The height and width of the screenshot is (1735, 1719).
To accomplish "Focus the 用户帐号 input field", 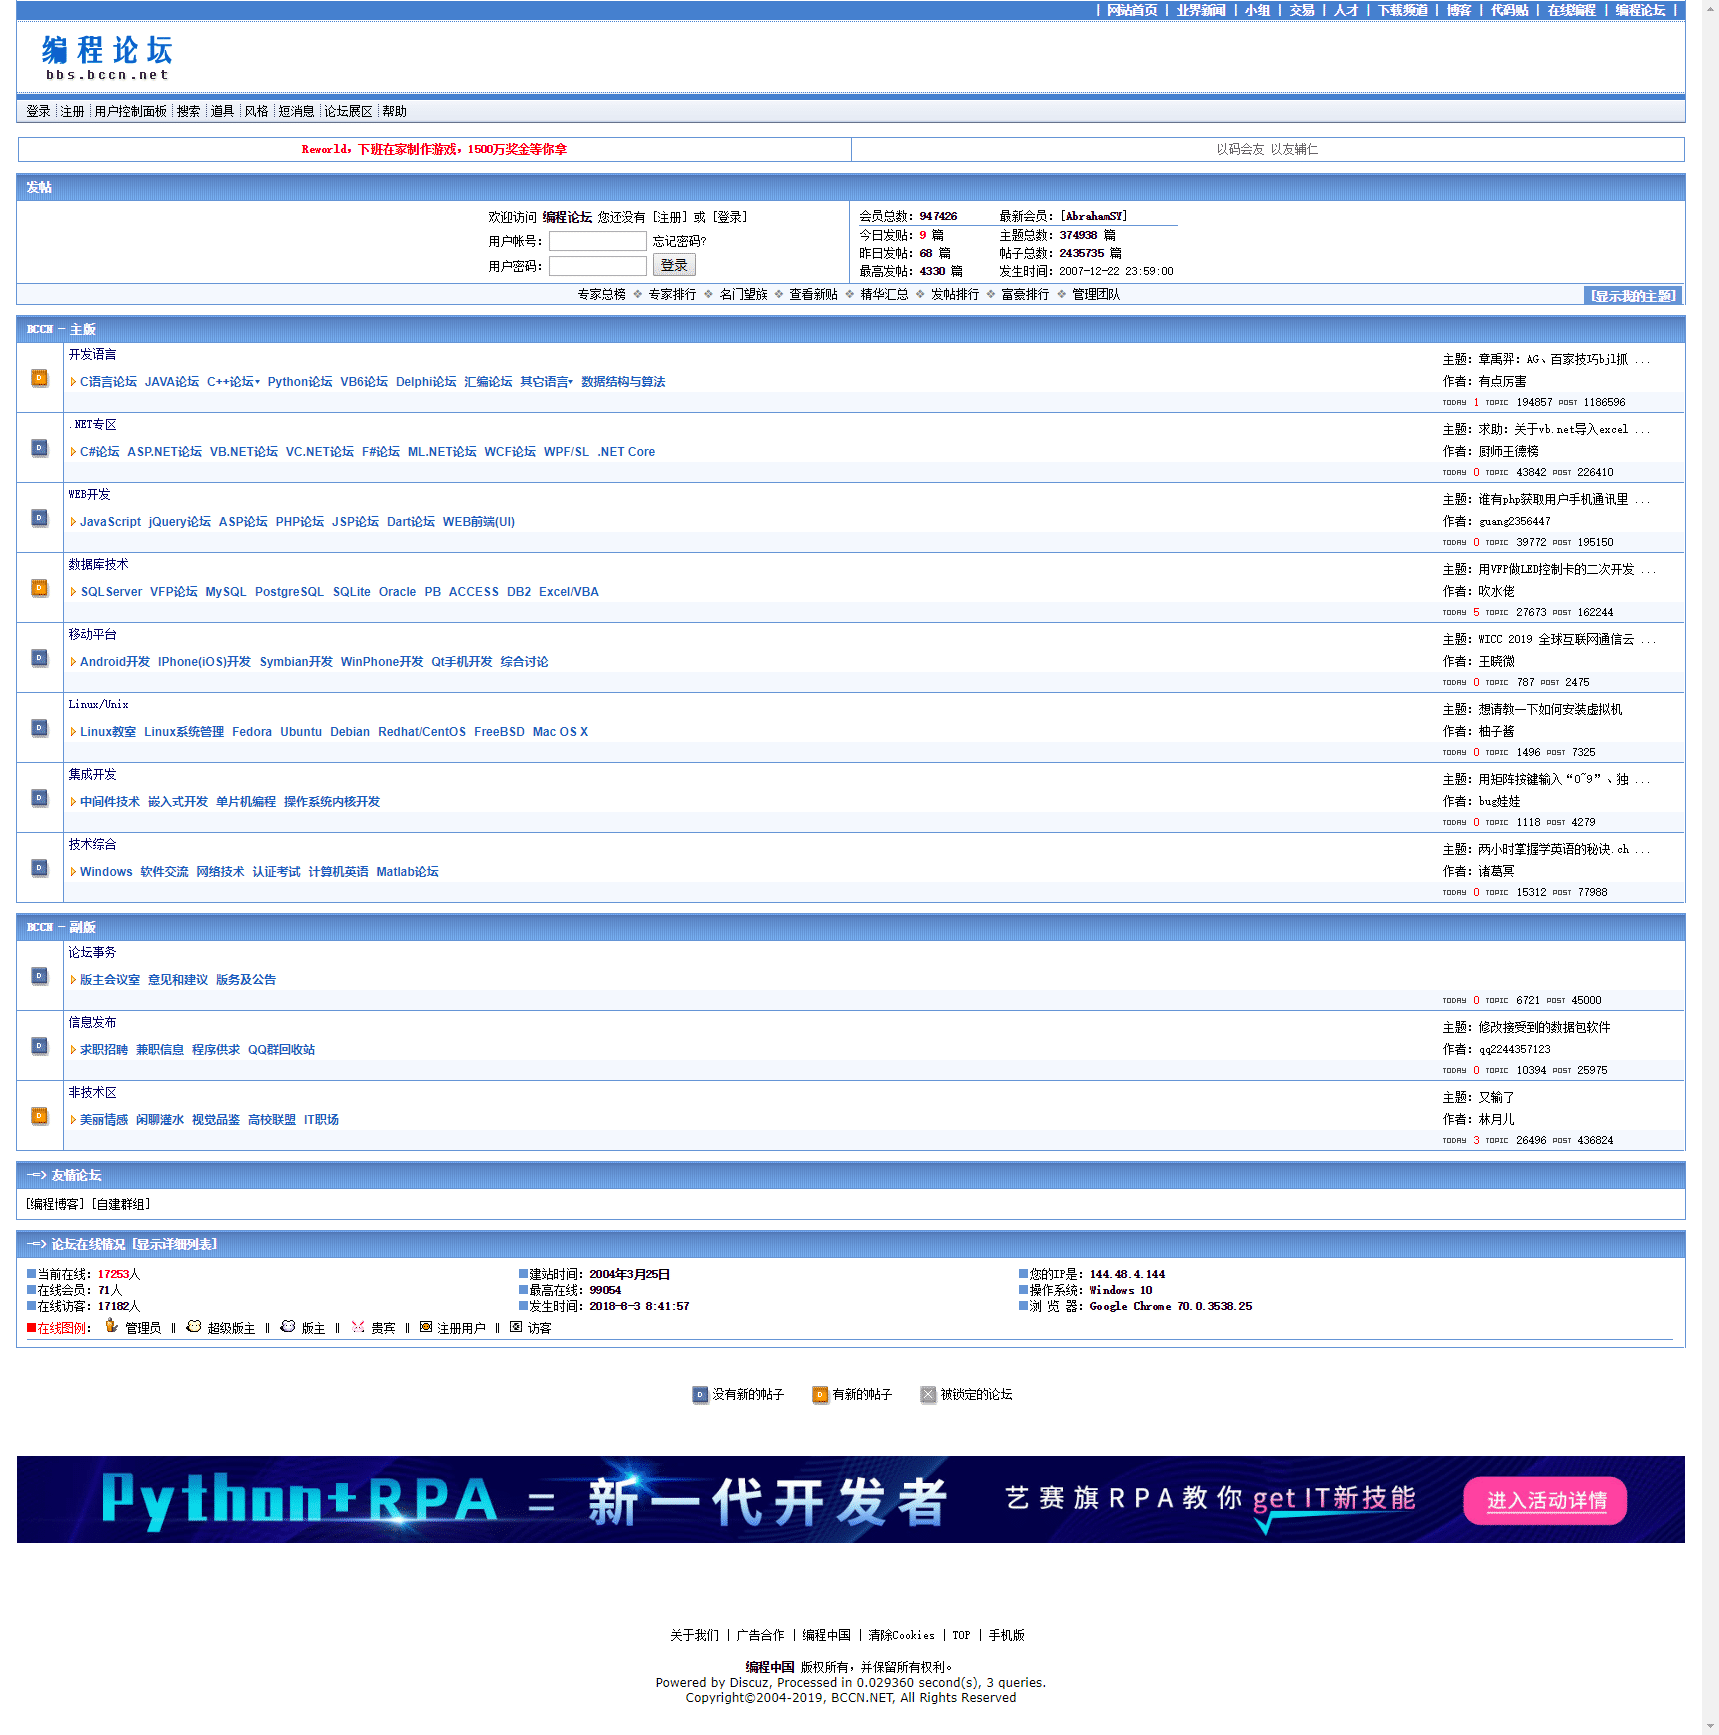I will pyautogui.click(x=597, y=241).
